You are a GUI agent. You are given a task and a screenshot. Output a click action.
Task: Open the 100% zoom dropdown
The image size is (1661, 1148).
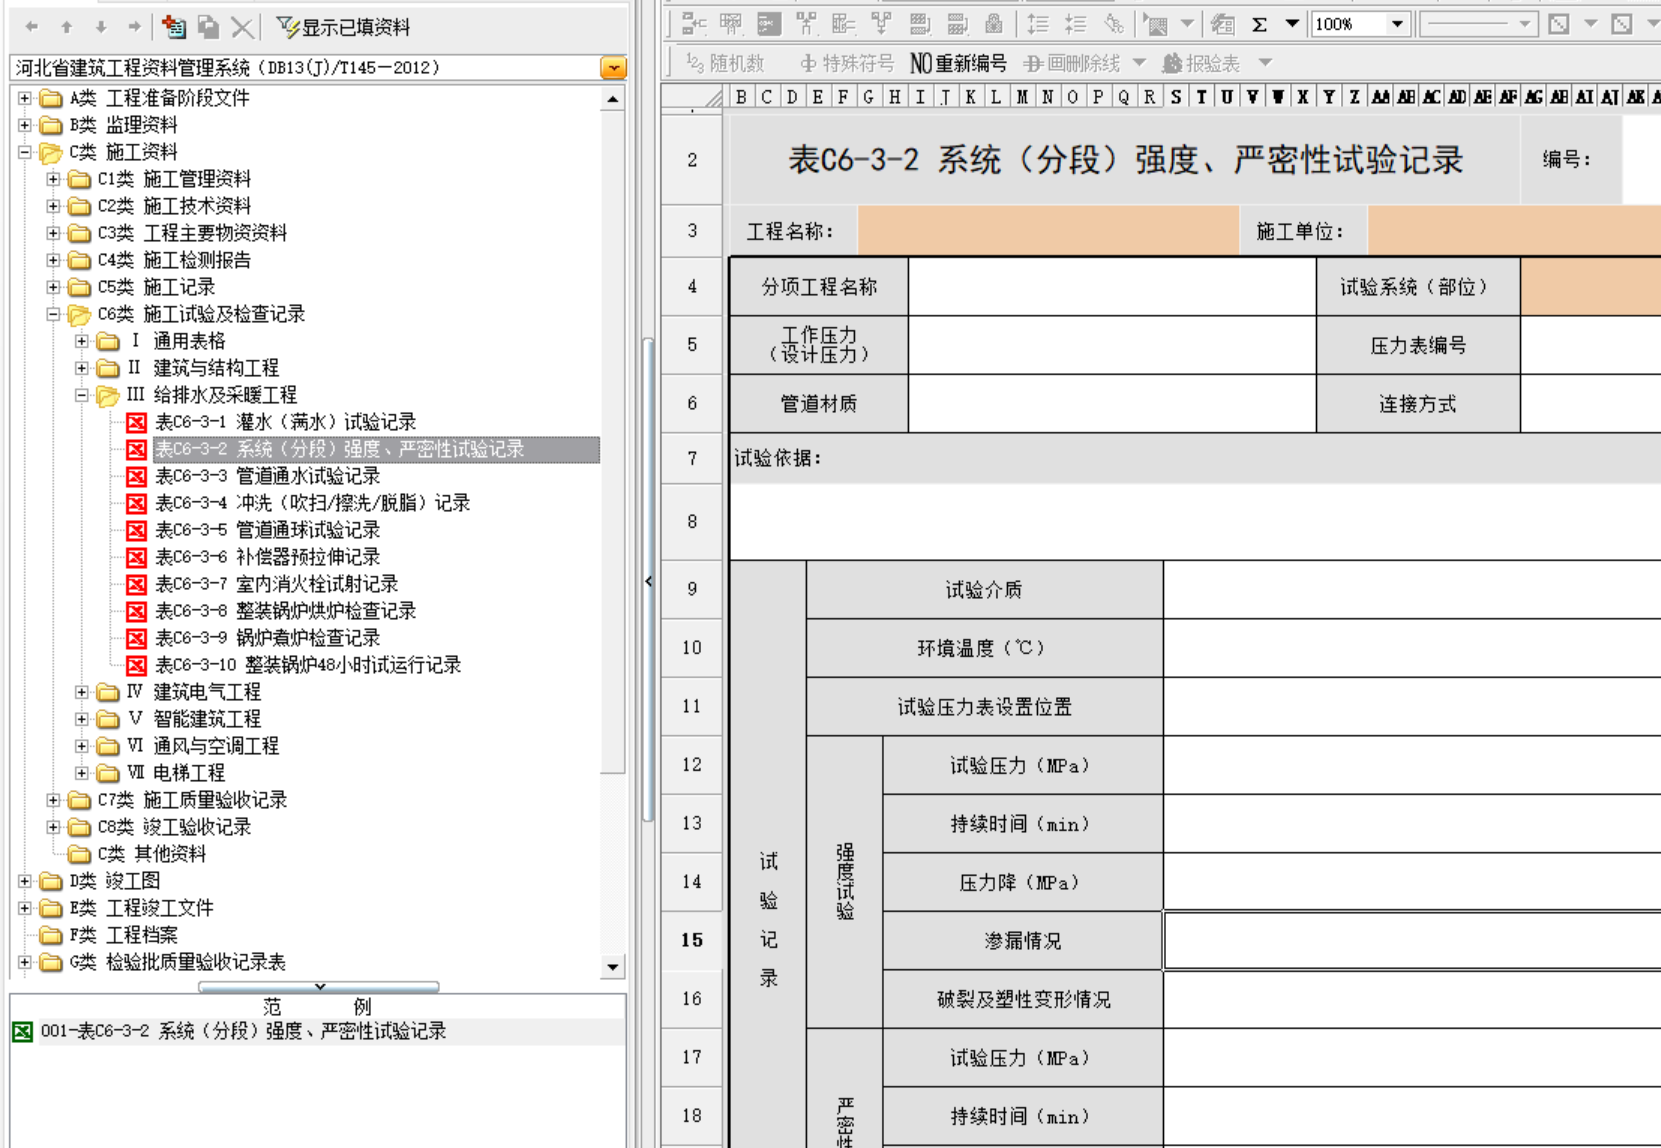point(1397,24)
